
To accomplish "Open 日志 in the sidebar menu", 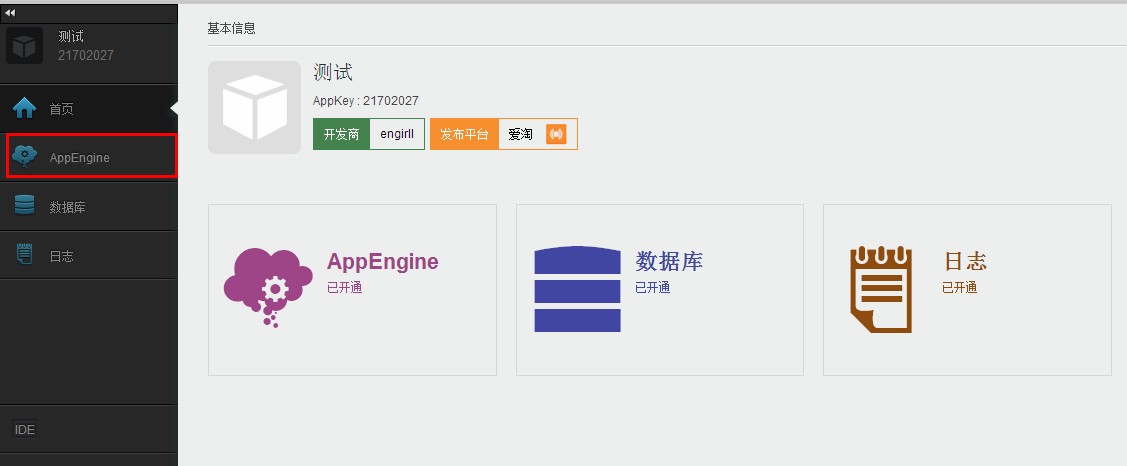I will coord(89,255).
